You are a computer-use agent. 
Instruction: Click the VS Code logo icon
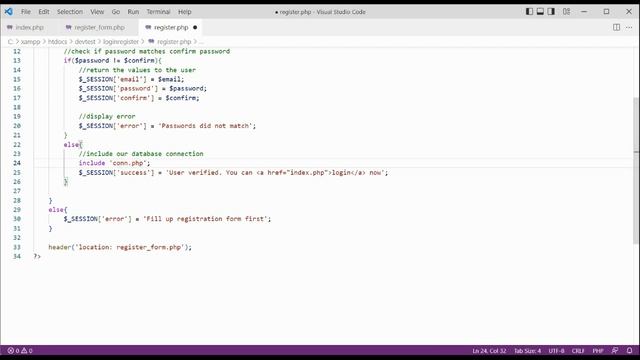tap(9, 11)
